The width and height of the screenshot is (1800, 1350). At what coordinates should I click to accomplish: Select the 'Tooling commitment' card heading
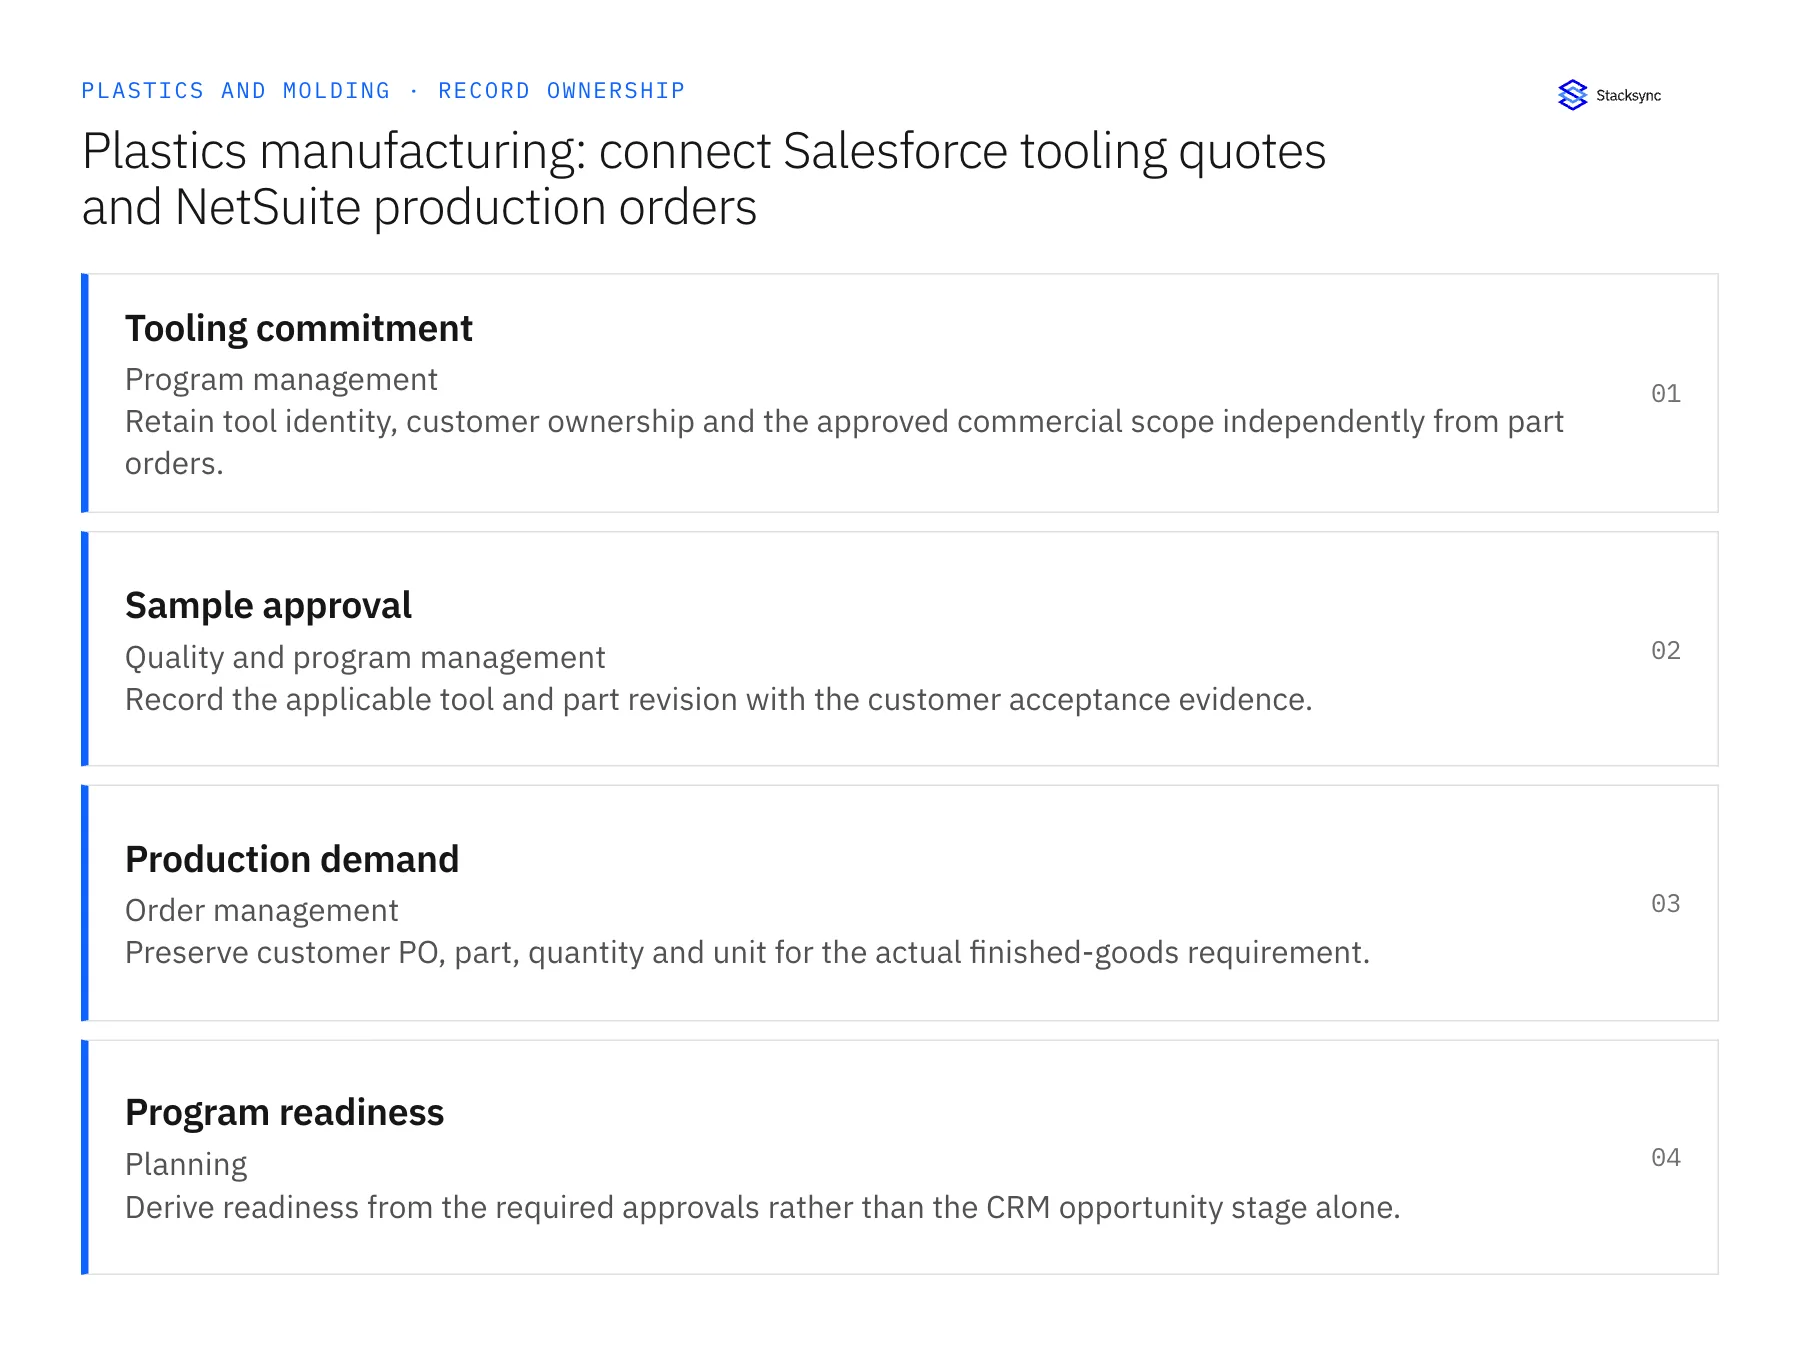tap(299, 329)
